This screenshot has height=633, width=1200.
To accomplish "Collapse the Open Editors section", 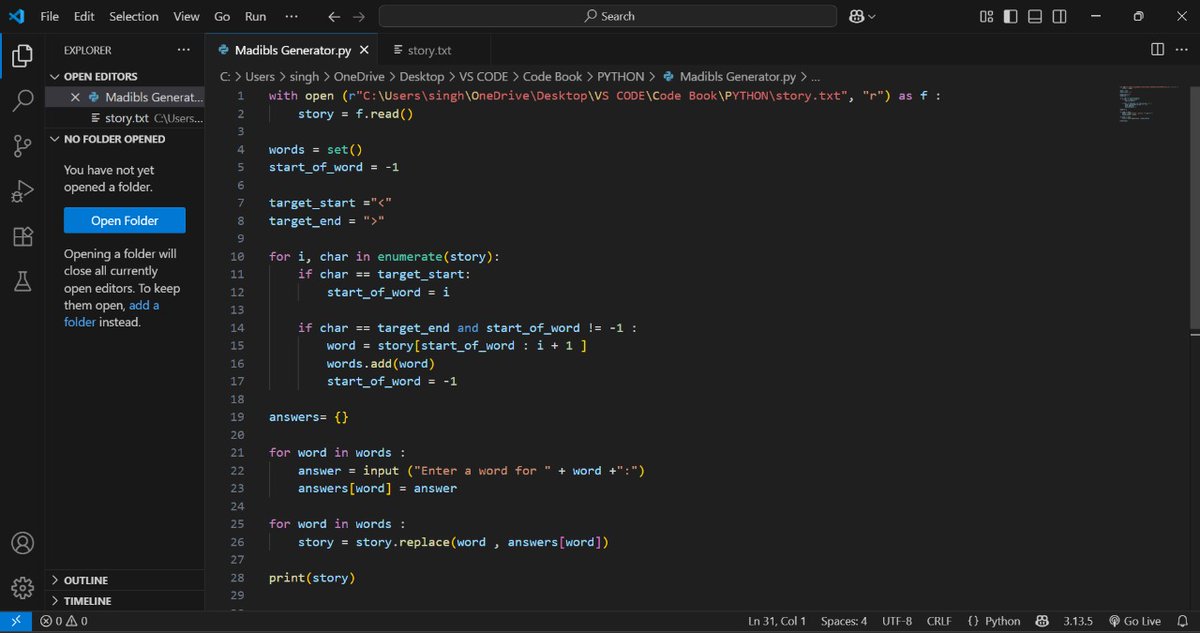I will pyautogui.click(x=100, y=76).
